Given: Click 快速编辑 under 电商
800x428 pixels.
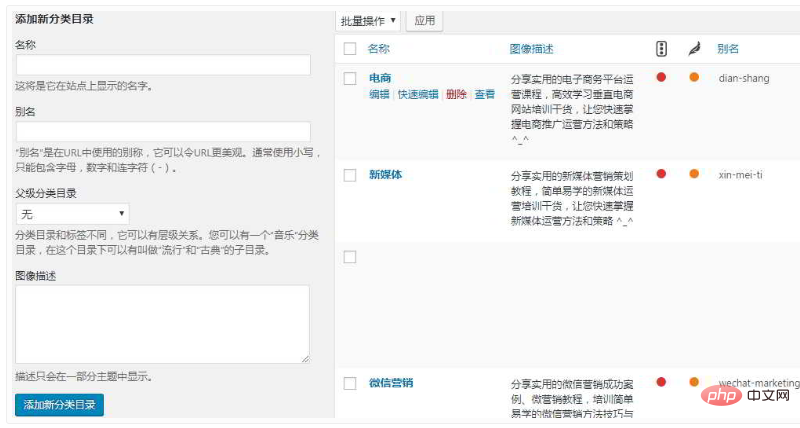Looking at the screenshot, I should coord(418,94).
